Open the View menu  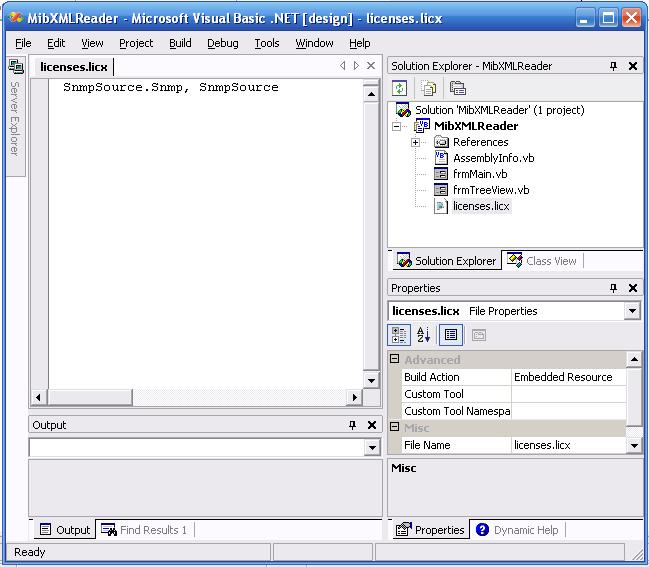coord(92,43)
